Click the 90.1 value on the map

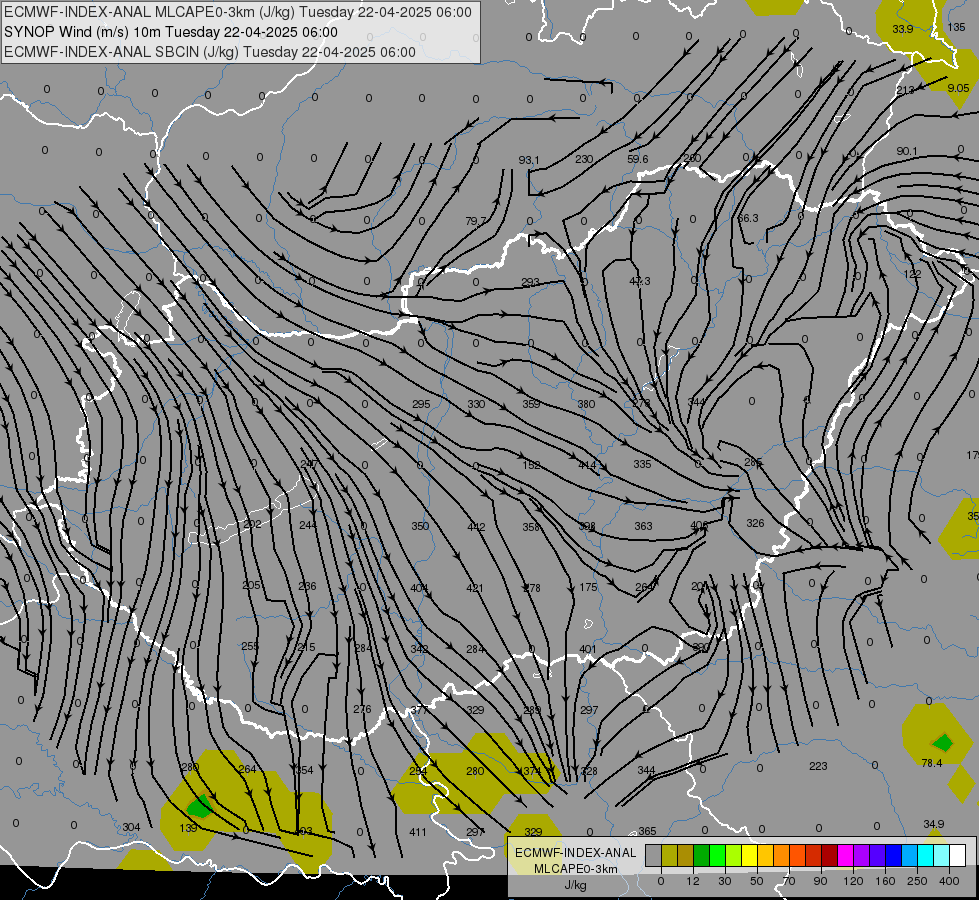point(907,151)
